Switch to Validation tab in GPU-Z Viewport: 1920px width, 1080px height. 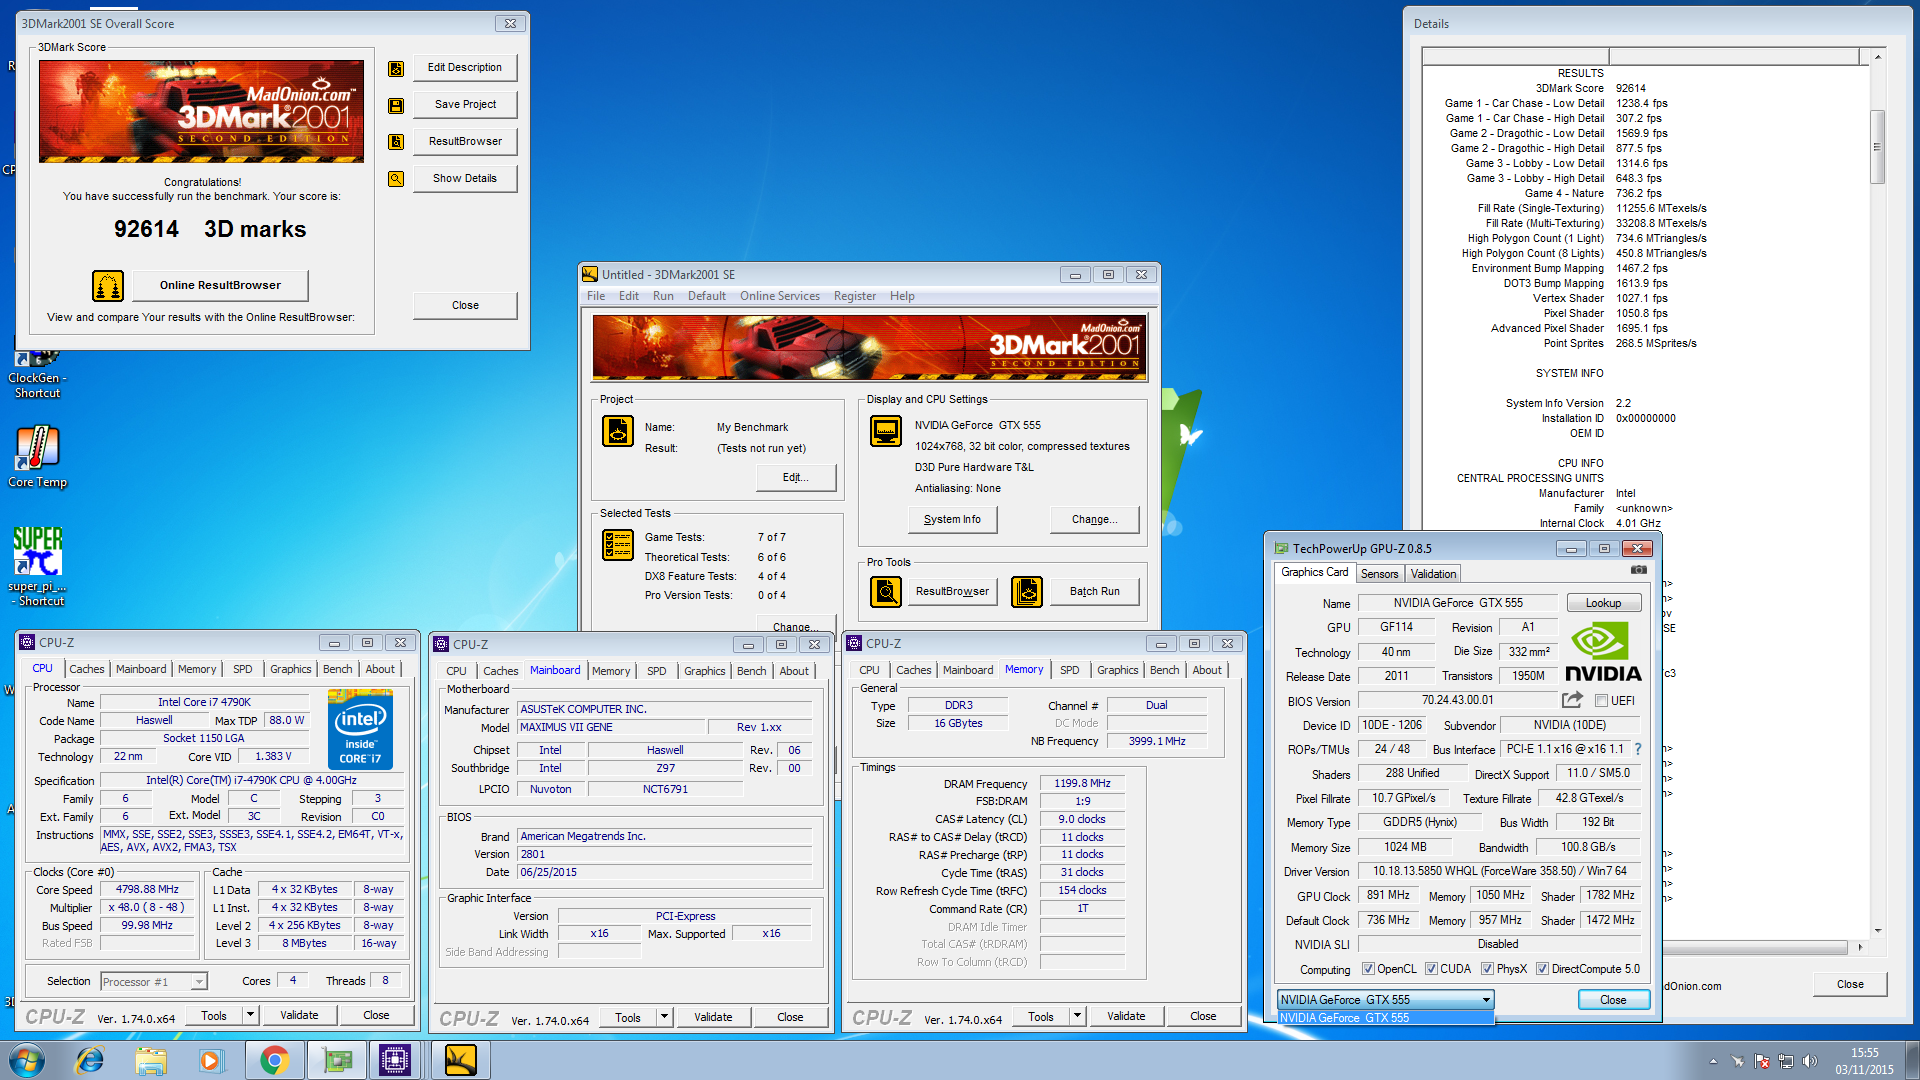1433,574
